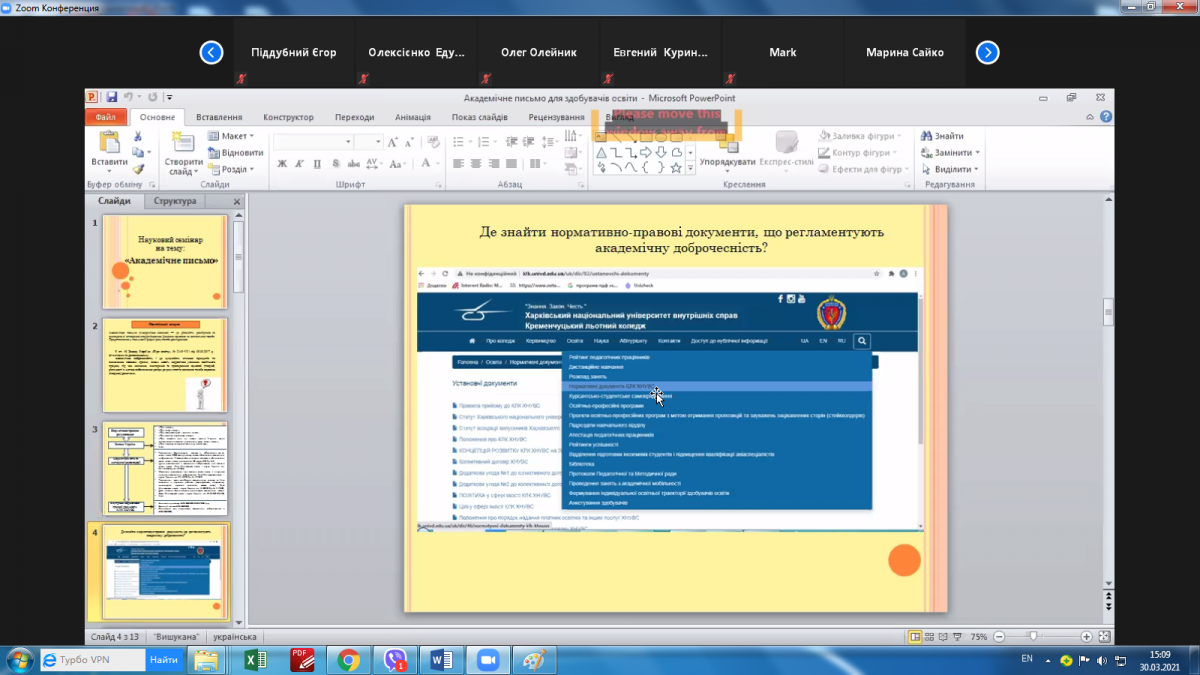This screenshot has width=1200, height=675.
Task: Open PowerPoint Help question mark icon
Action: coord(1105,117)
